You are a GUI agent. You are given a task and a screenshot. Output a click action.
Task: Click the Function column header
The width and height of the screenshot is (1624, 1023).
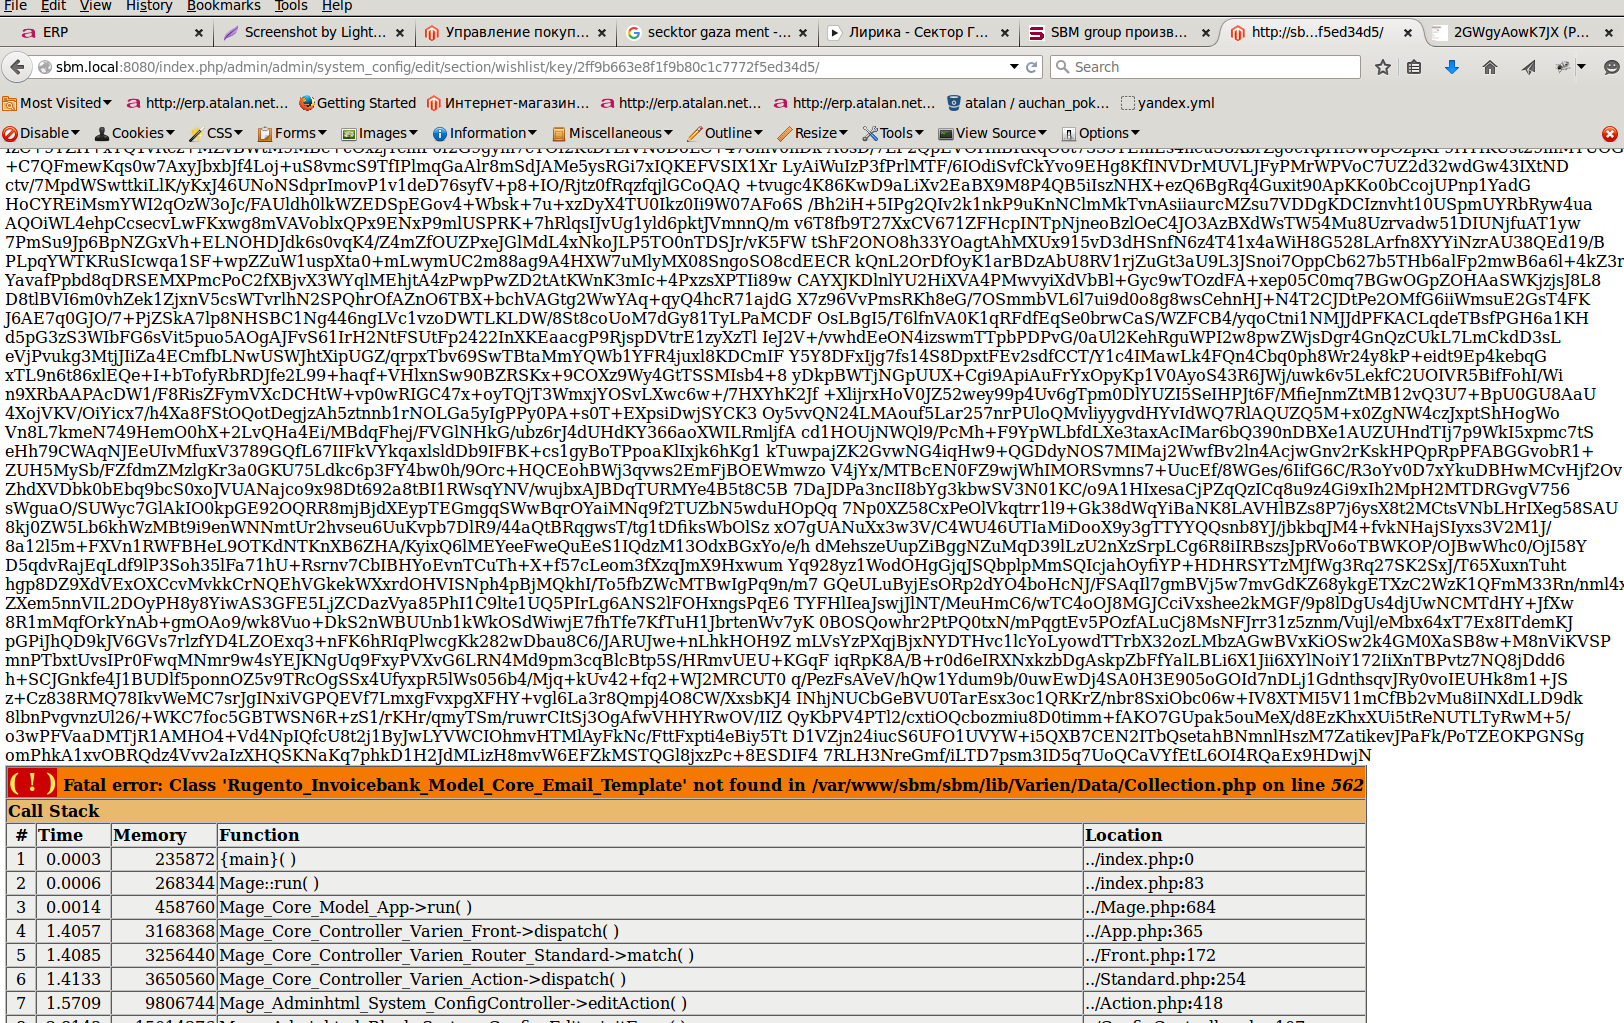[650, 835]
